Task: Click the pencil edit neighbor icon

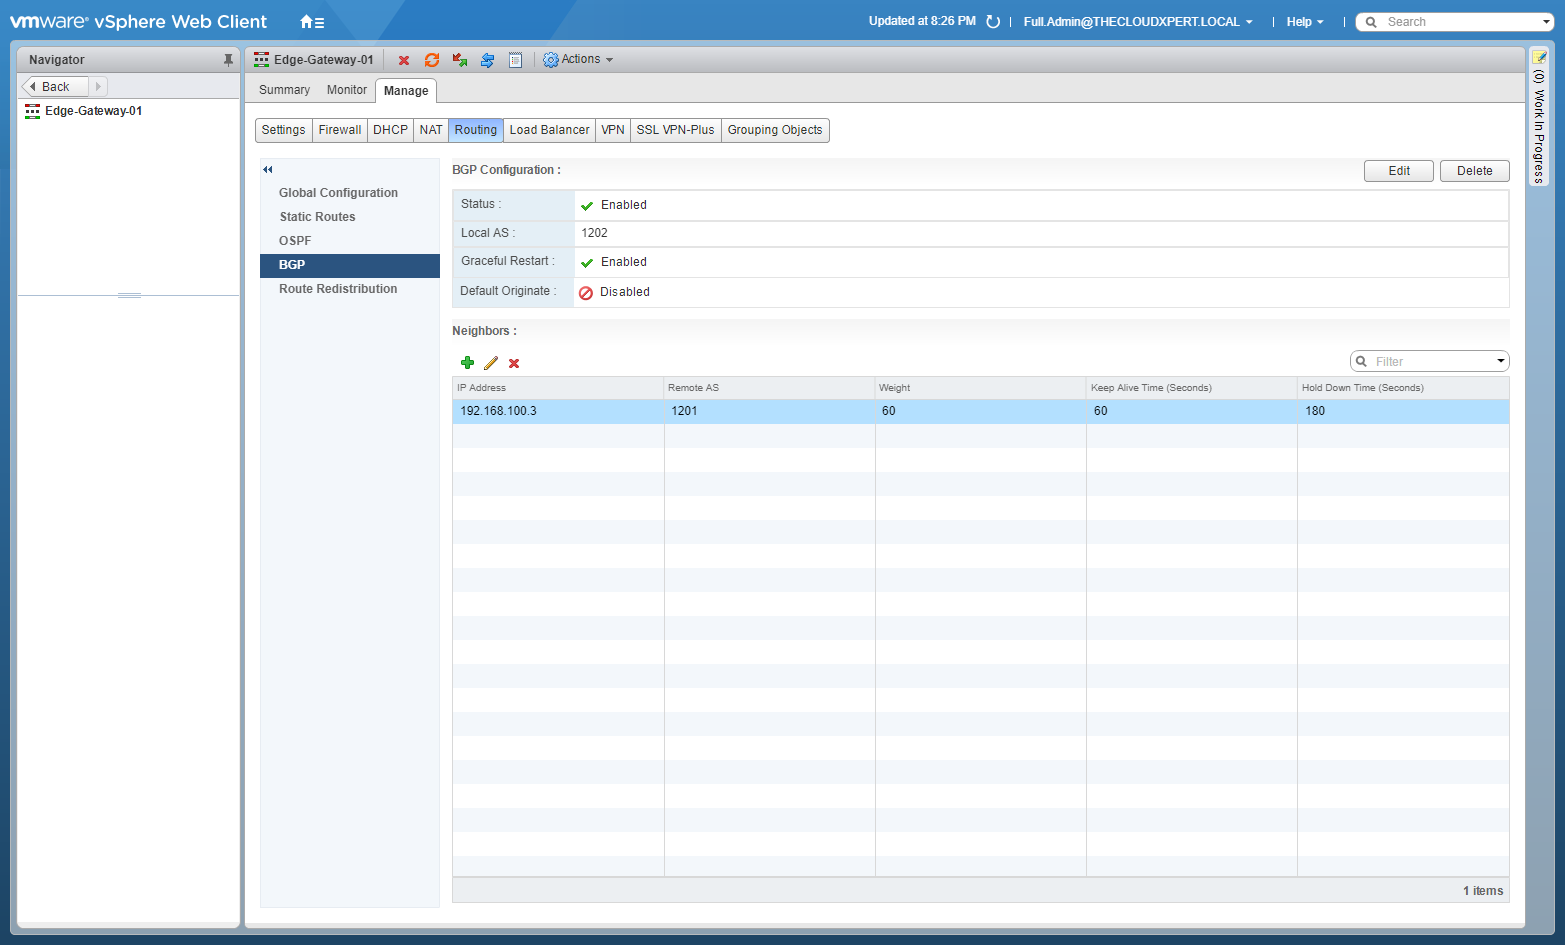Action: [491, 363]
